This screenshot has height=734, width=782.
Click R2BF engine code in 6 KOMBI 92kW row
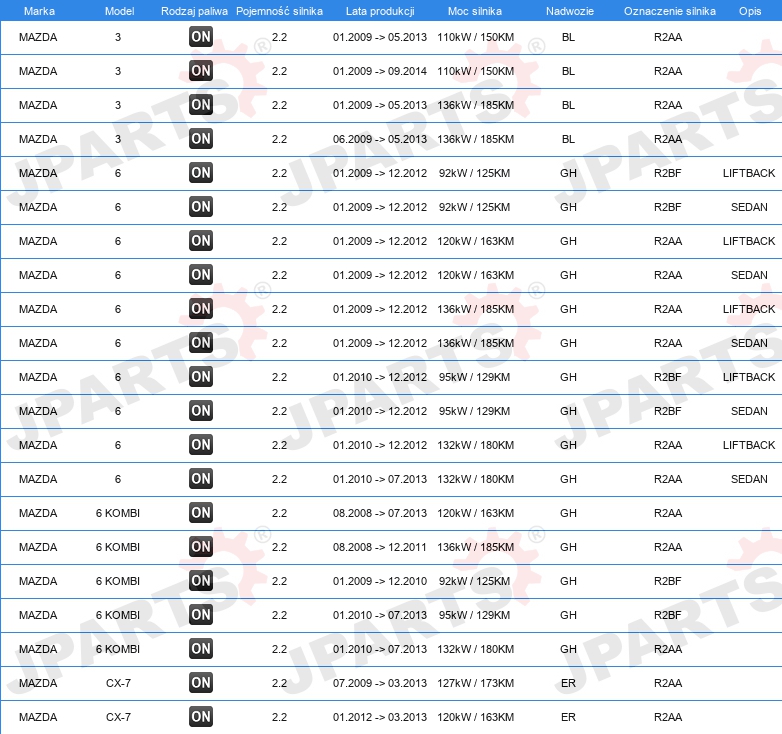click(667, 581)
